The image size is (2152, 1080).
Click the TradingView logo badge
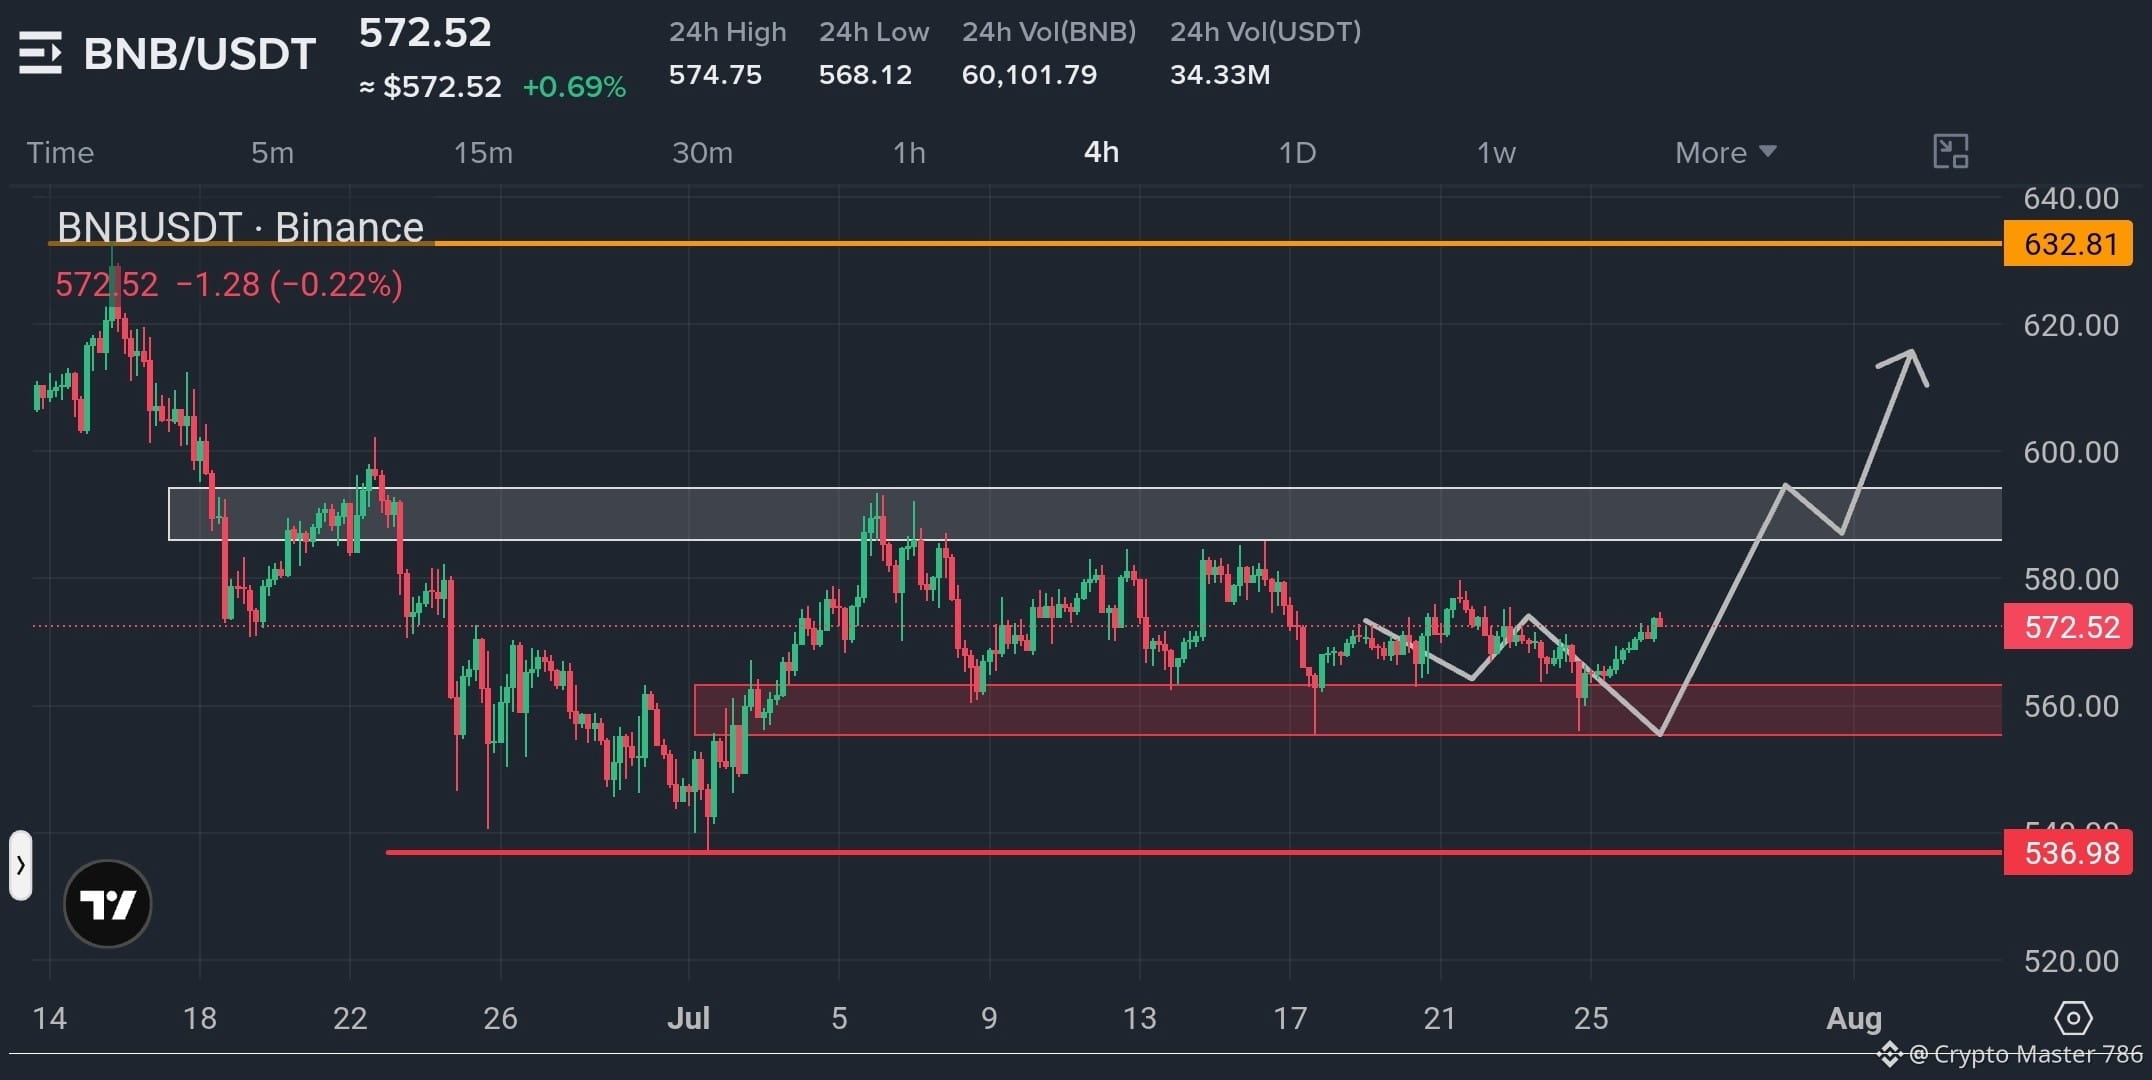point(107,904)
